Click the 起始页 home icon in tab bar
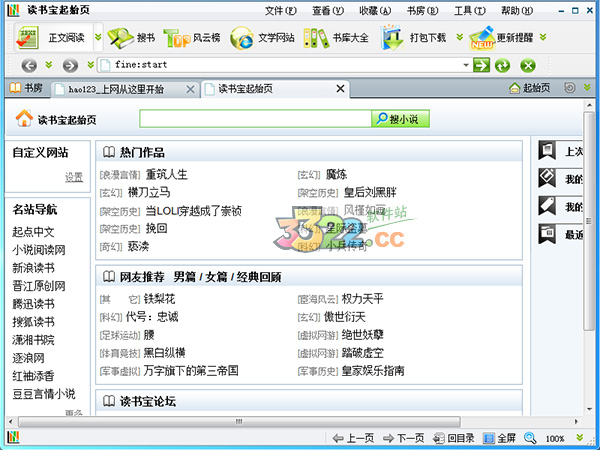 click(x=515, y=88)
